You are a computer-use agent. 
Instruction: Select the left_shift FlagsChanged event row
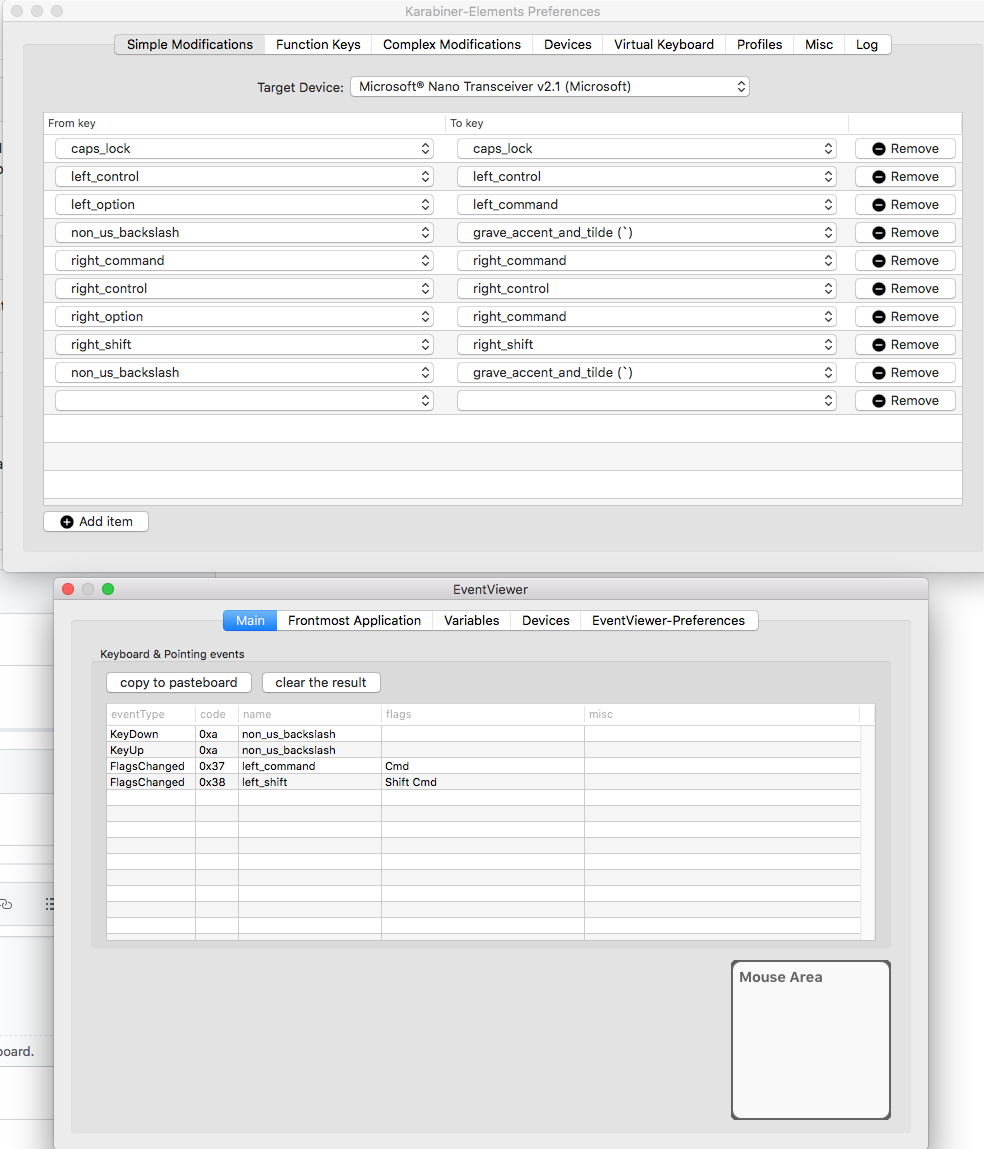(x=400, y=782)
